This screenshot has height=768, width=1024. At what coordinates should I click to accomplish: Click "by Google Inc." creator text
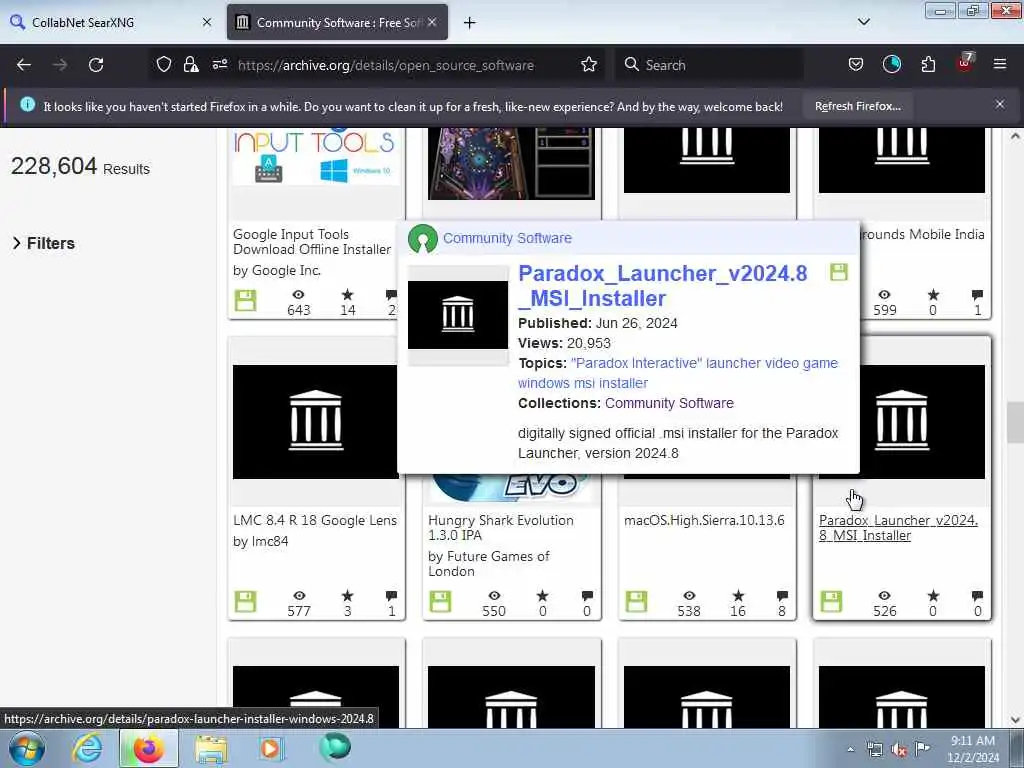coord(276,270)
